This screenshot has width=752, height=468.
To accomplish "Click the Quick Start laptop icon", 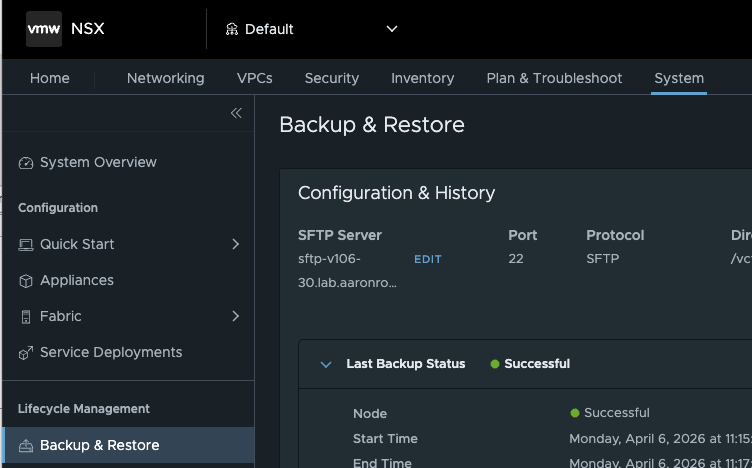I will click(26, 245).
